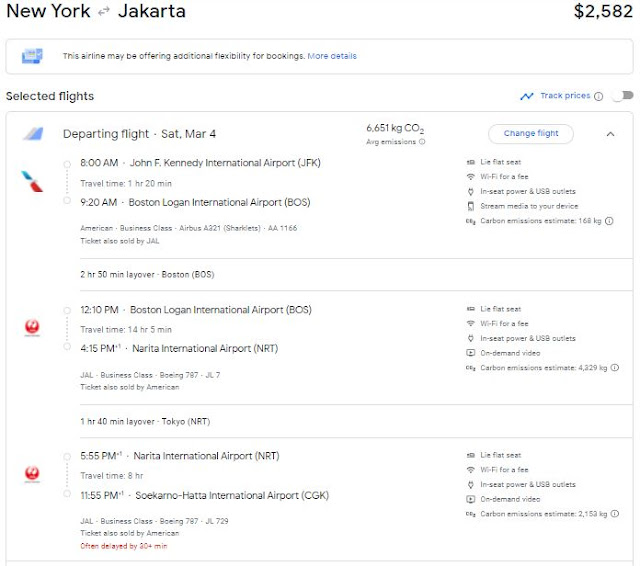Click On-demand video icon on JL 729

tap(471, 499)
